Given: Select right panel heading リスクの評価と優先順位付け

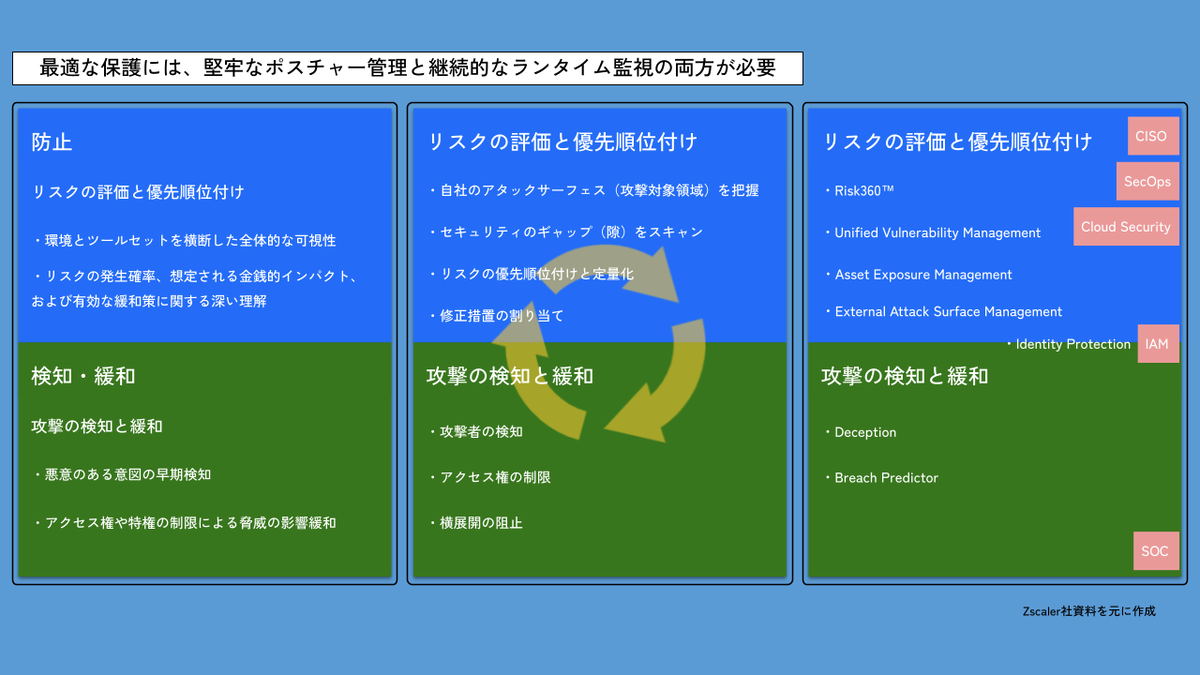Looking at the screenshot, I should [957, 142].
